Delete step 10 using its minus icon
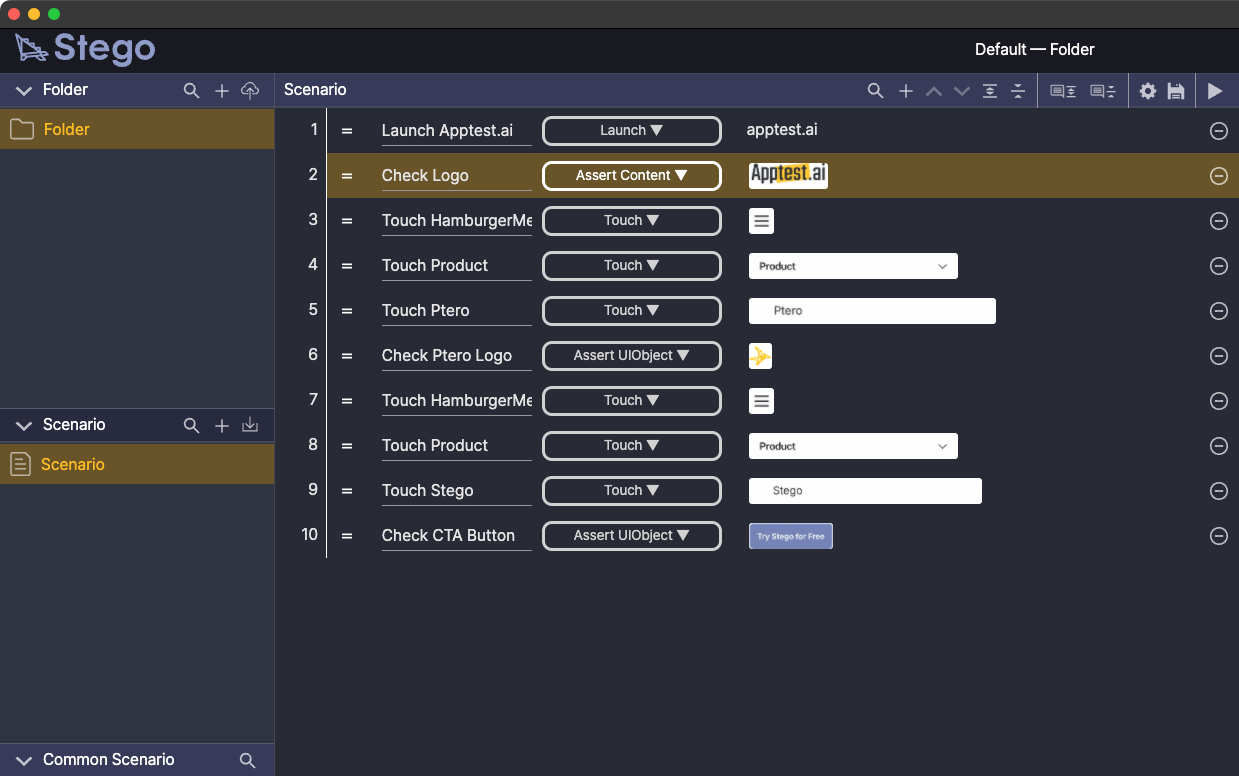The width and height of the screenshot is (1239, 776). pyautogui.click(x=1218, y=536)
